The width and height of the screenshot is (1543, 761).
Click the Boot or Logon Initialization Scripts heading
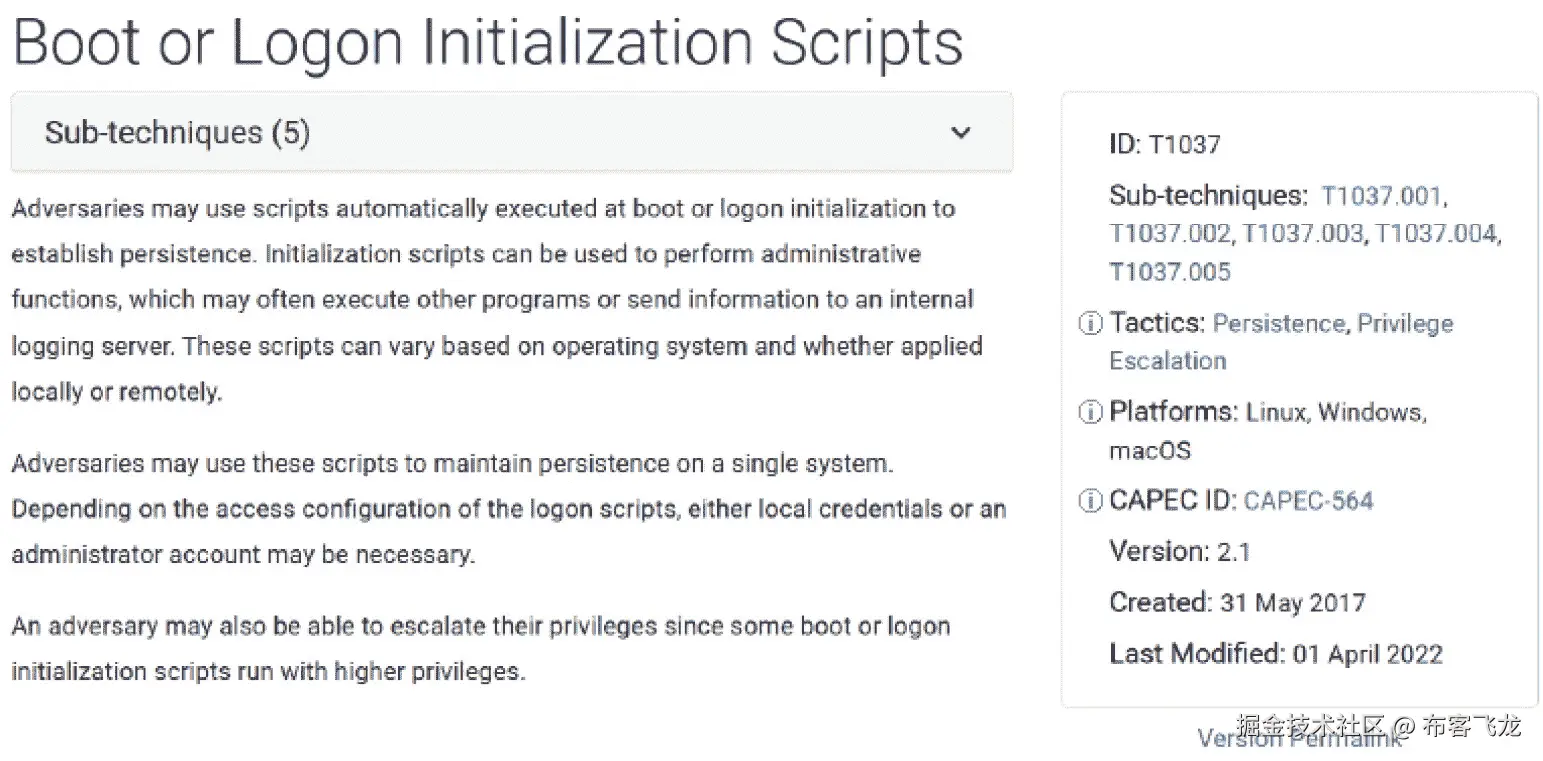[x=488, y=42]
